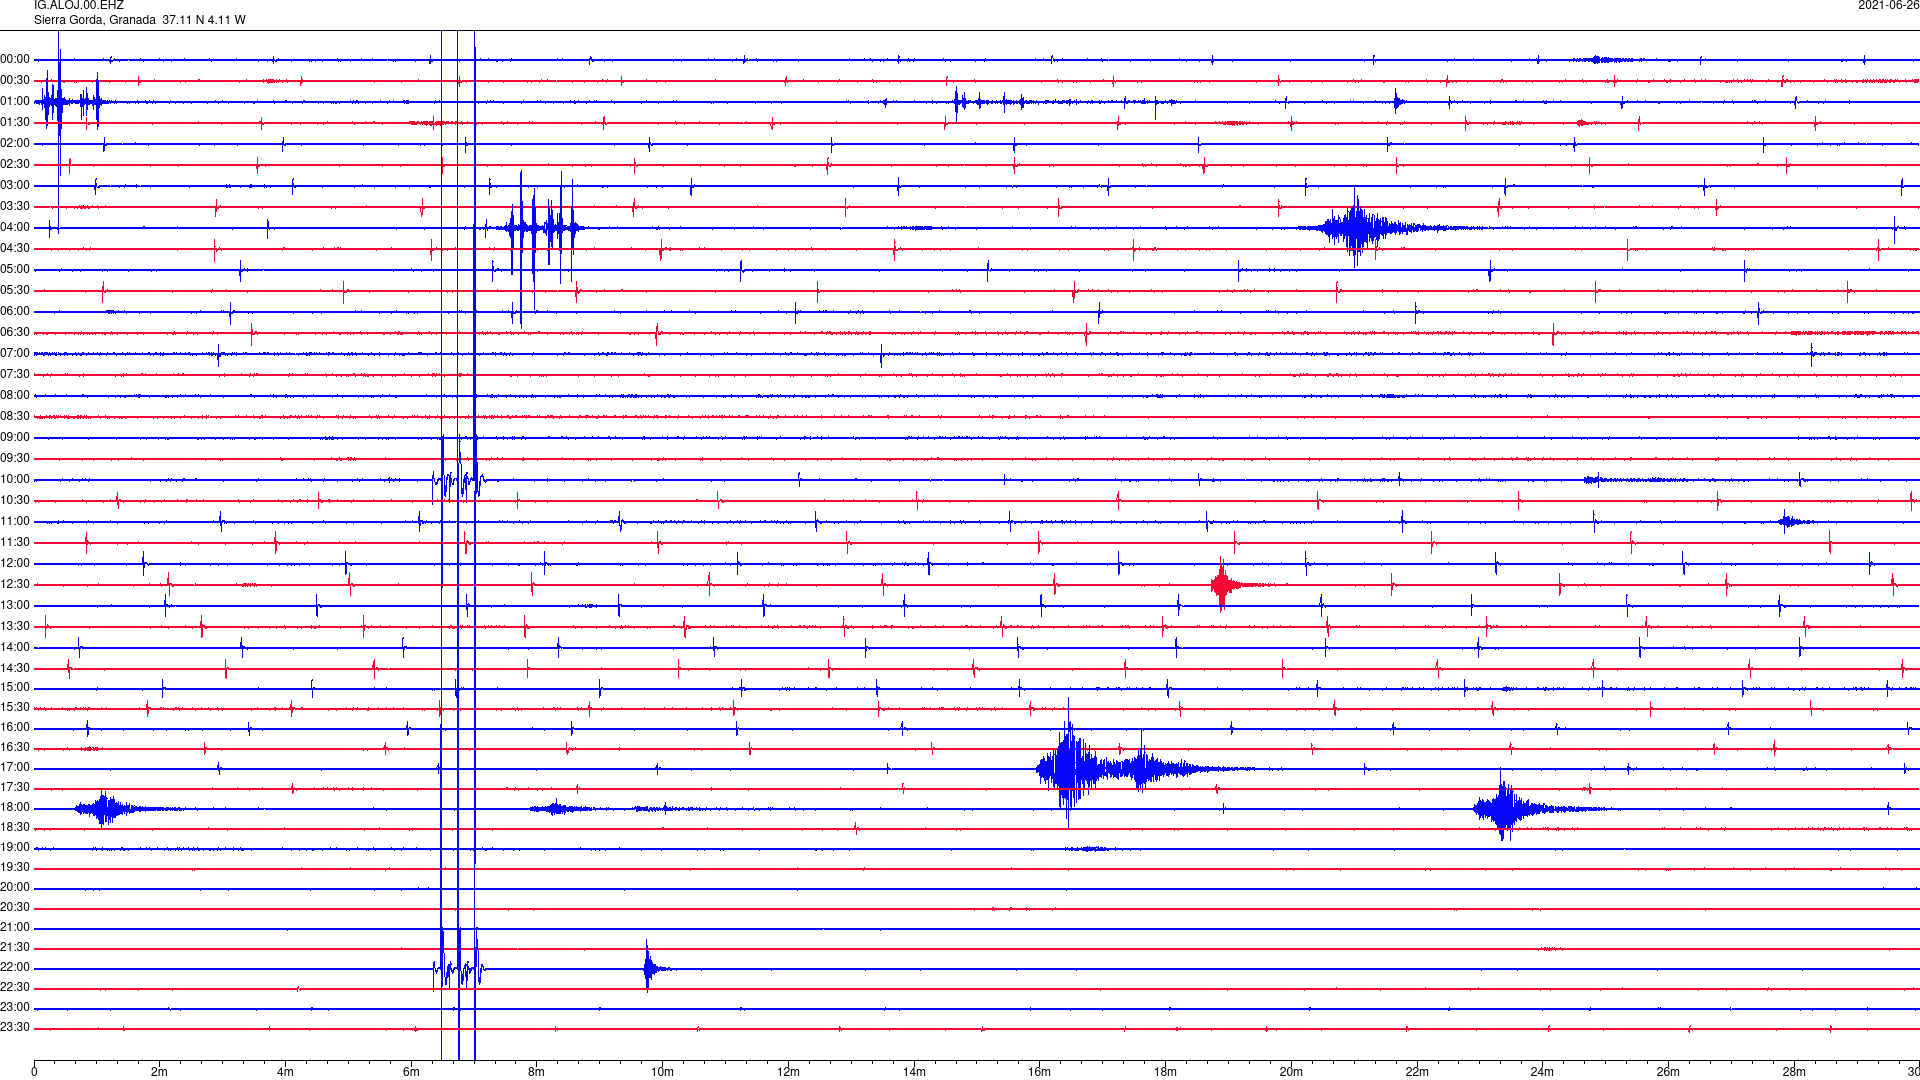This screenshot has height=1080, width=1920.
Task: Click the 14:00 time label
Action: click(15, 648)
